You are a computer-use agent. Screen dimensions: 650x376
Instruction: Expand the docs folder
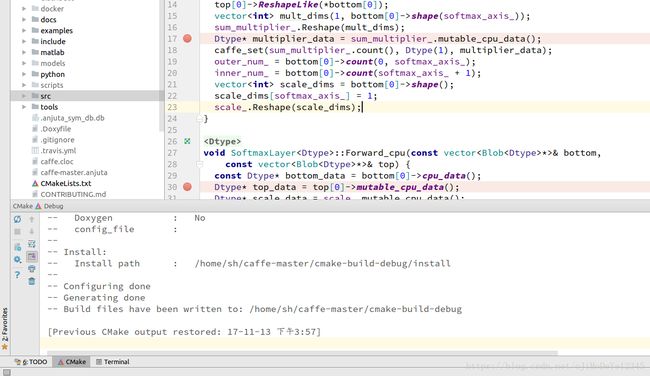click(24, 19)
